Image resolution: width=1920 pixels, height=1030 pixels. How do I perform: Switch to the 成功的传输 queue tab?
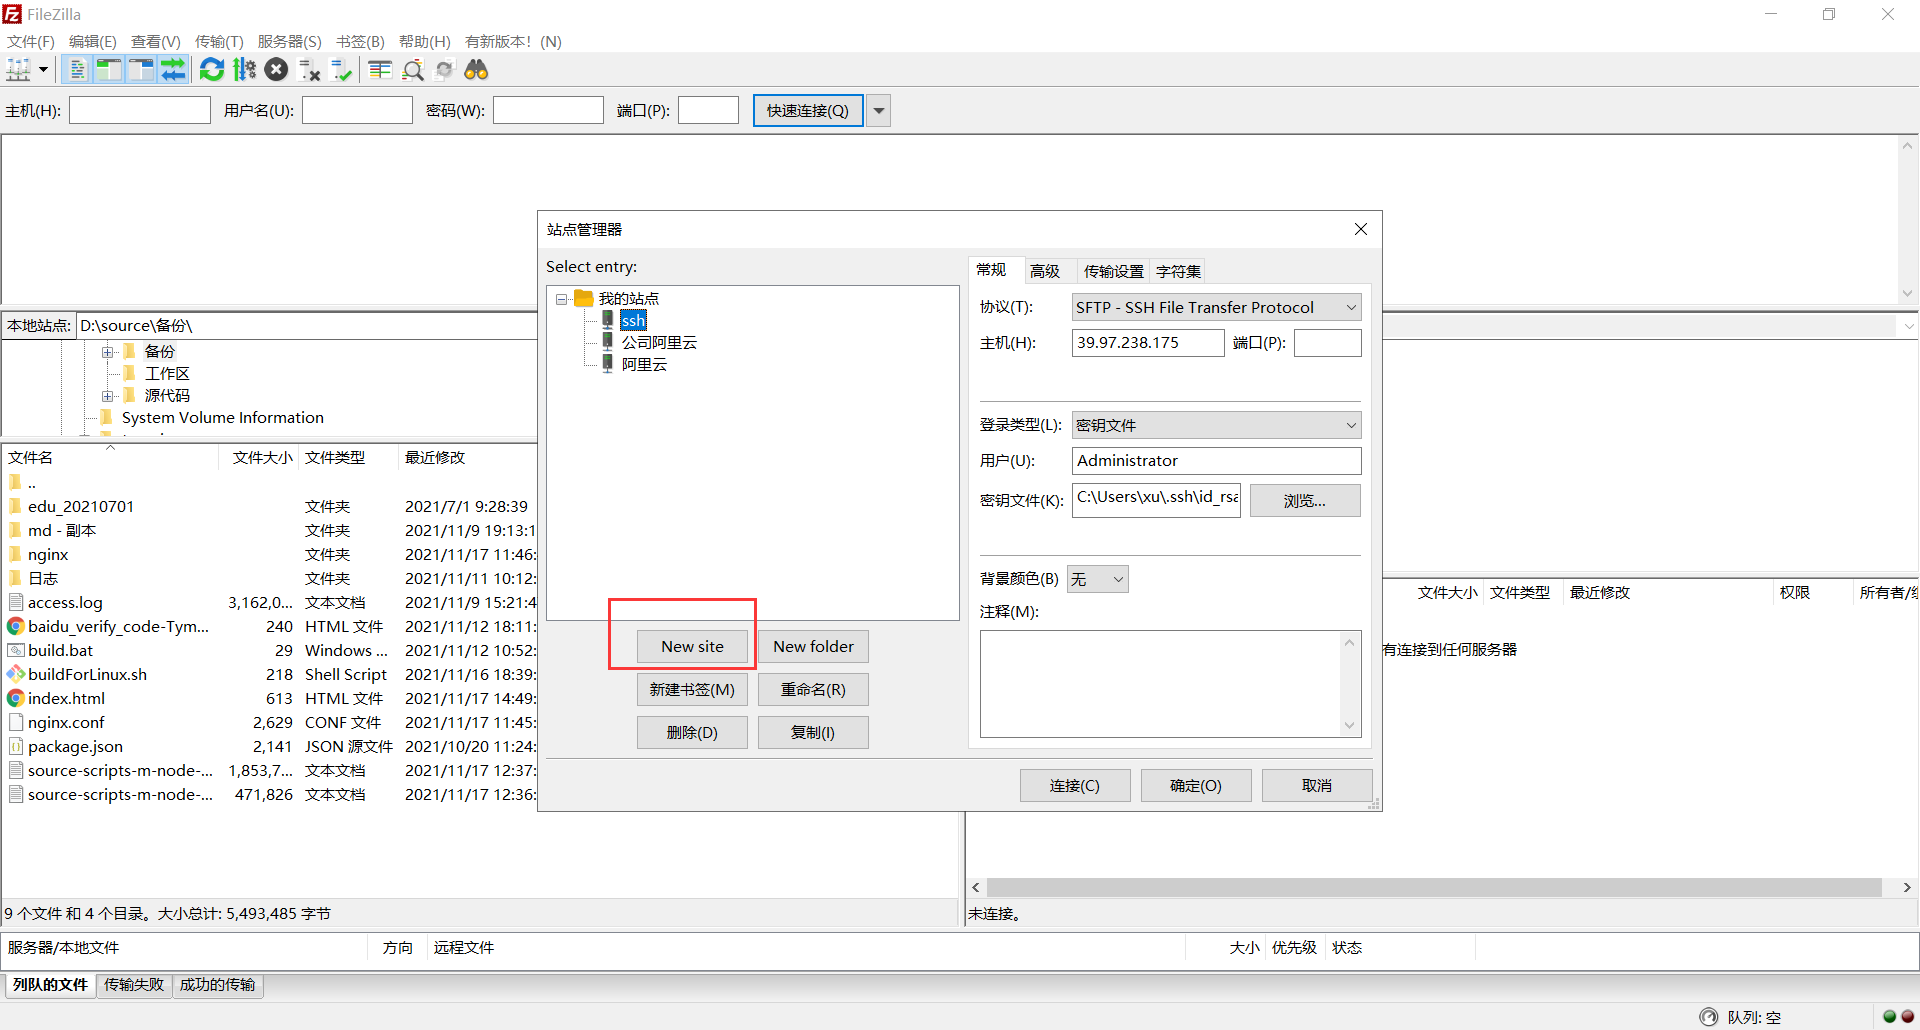[x=217, y=985]
